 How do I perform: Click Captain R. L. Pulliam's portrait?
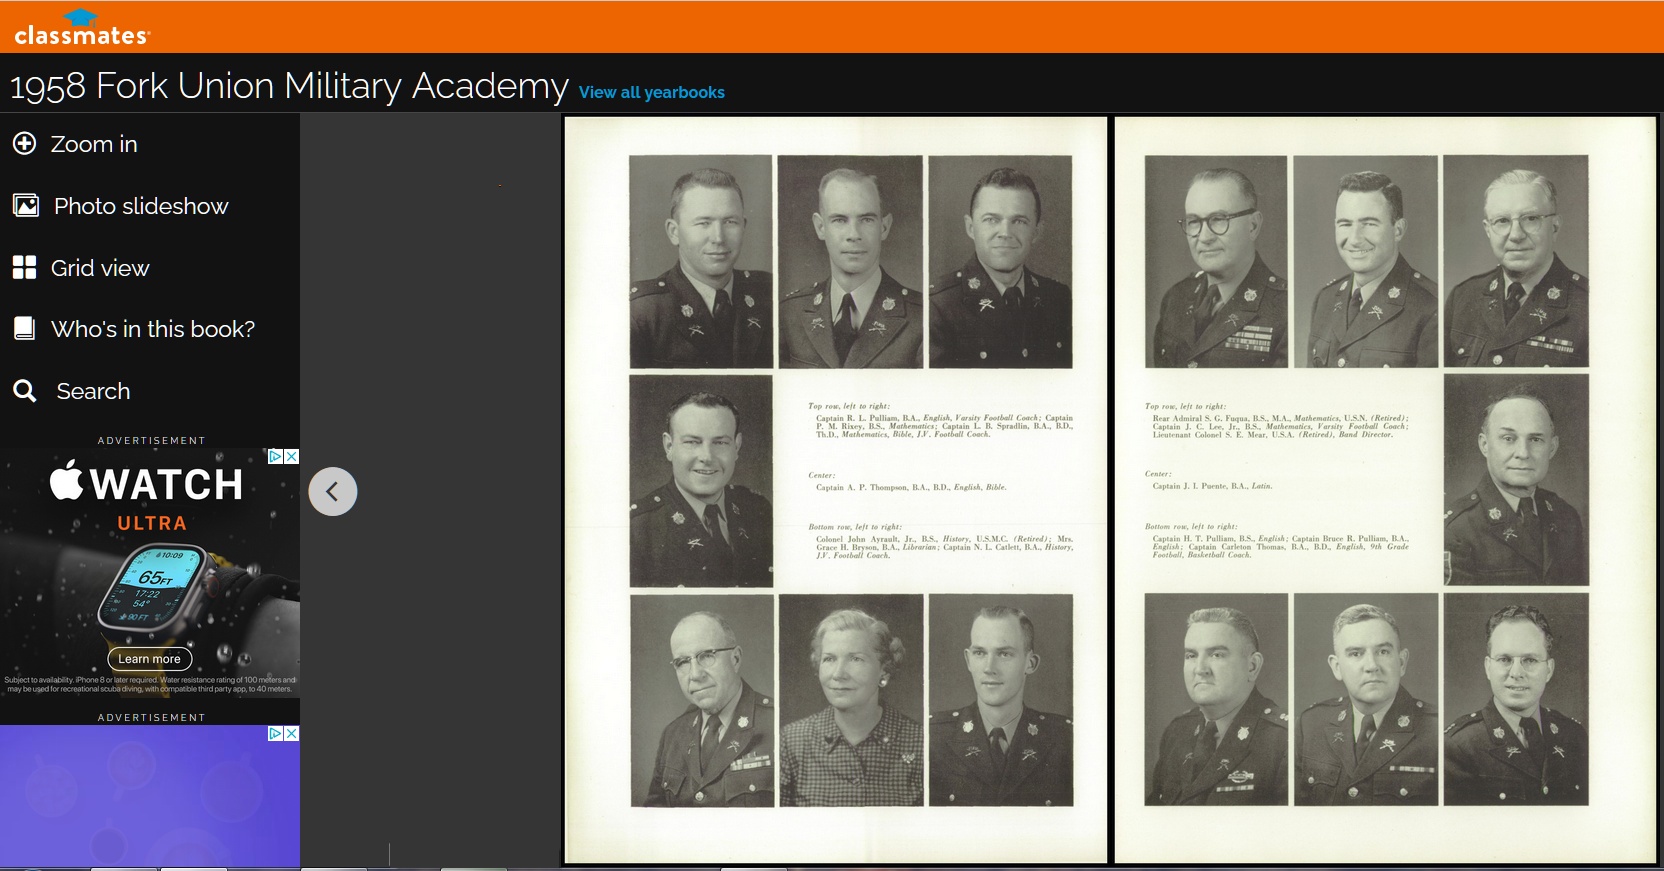pos(701,261)
